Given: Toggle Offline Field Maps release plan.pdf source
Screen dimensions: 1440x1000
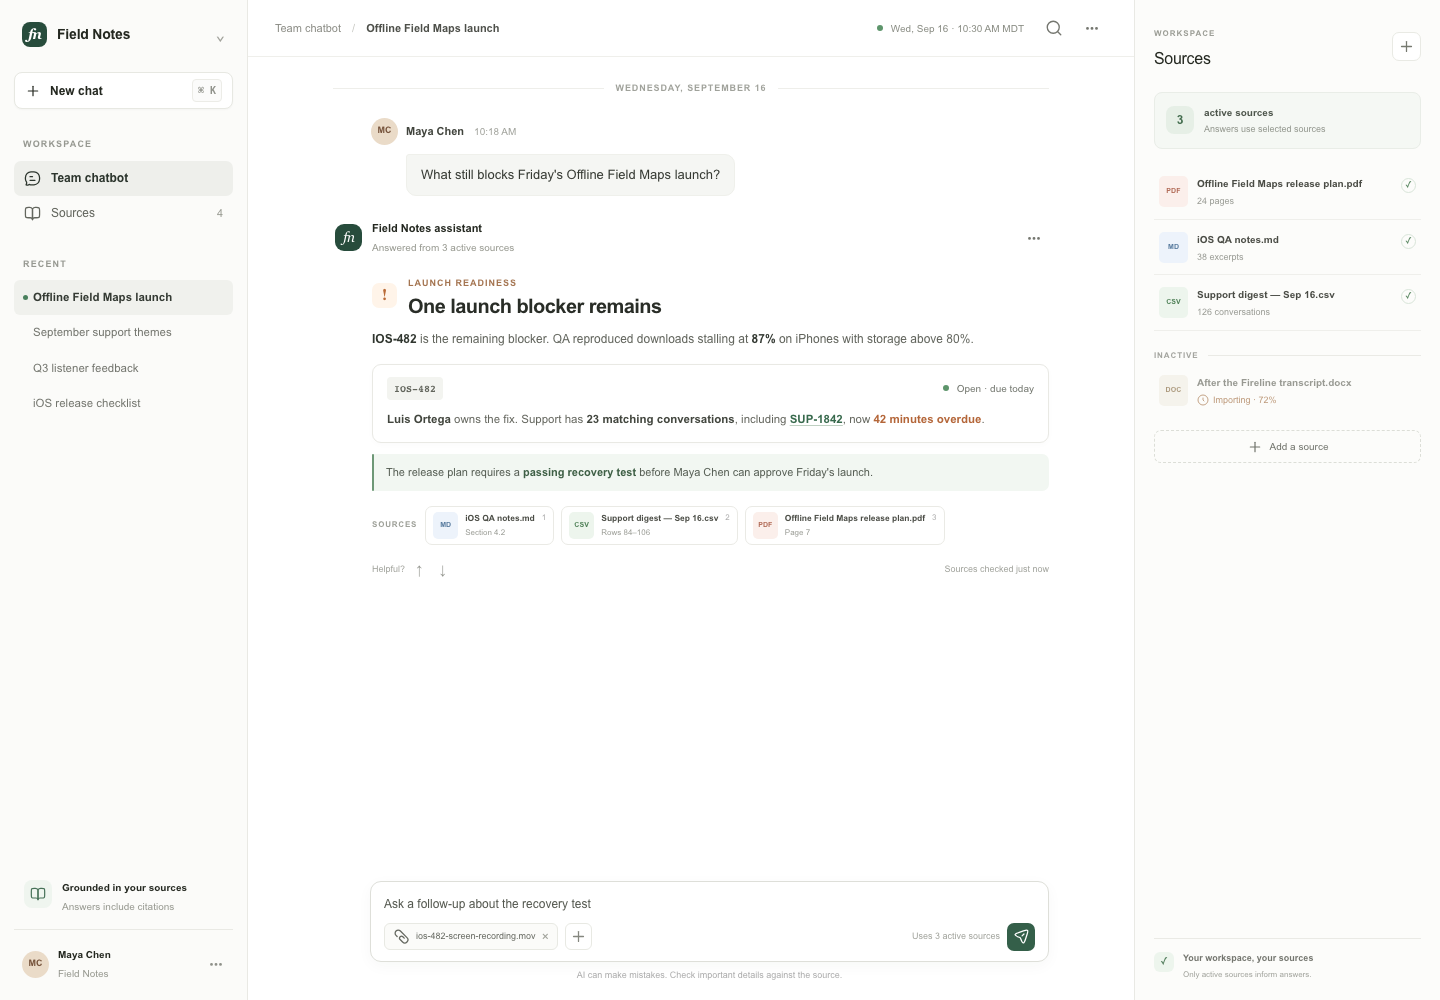Looking at the screenshot, I should point(1408,185).
